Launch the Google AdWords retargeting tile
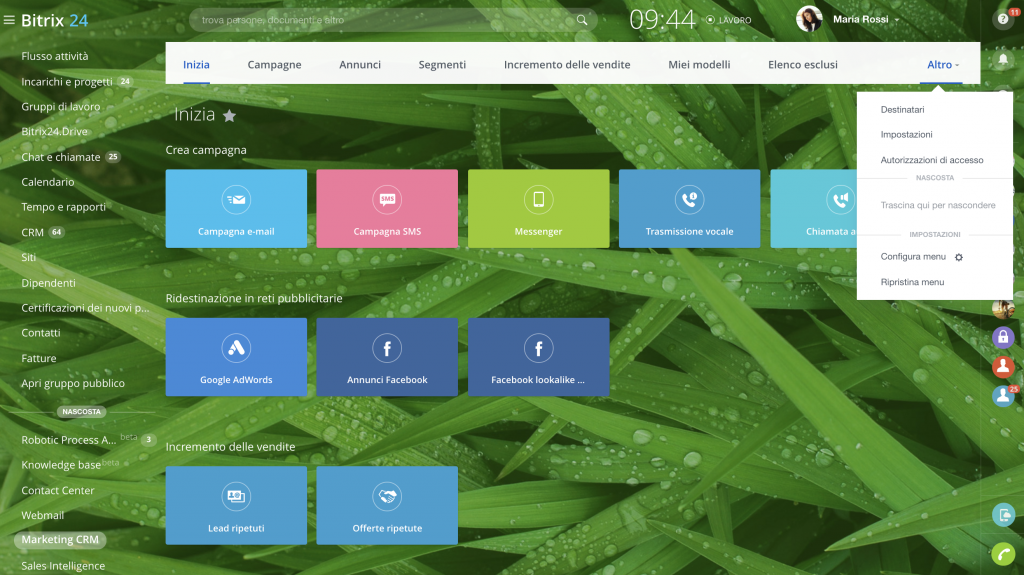Screen dimensions: 1024x575 click(236, 357)
